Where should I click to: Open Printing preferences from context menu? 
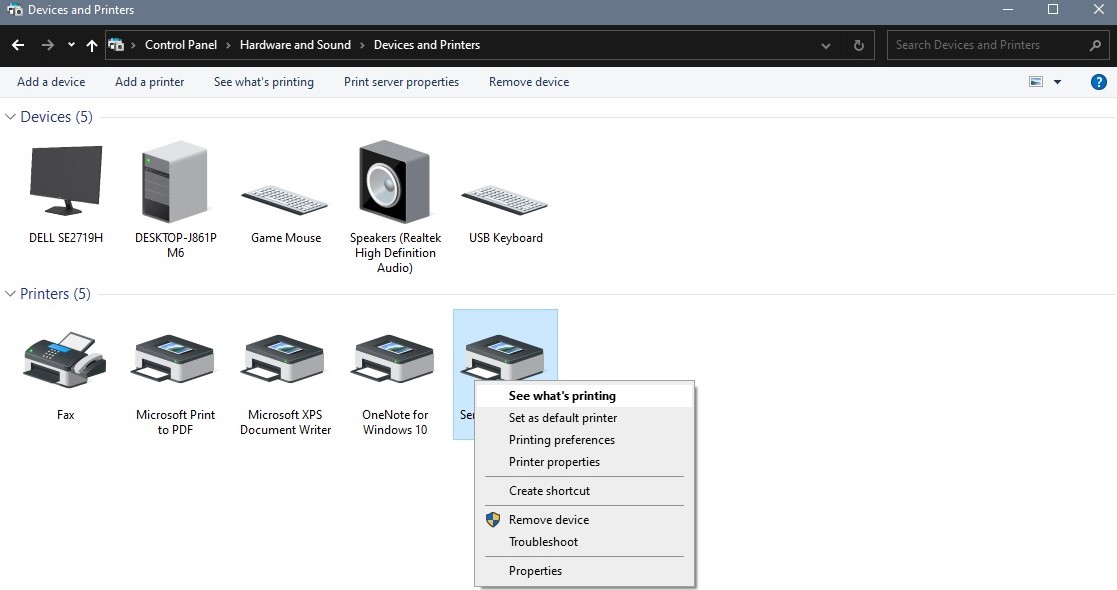point(561,440)
